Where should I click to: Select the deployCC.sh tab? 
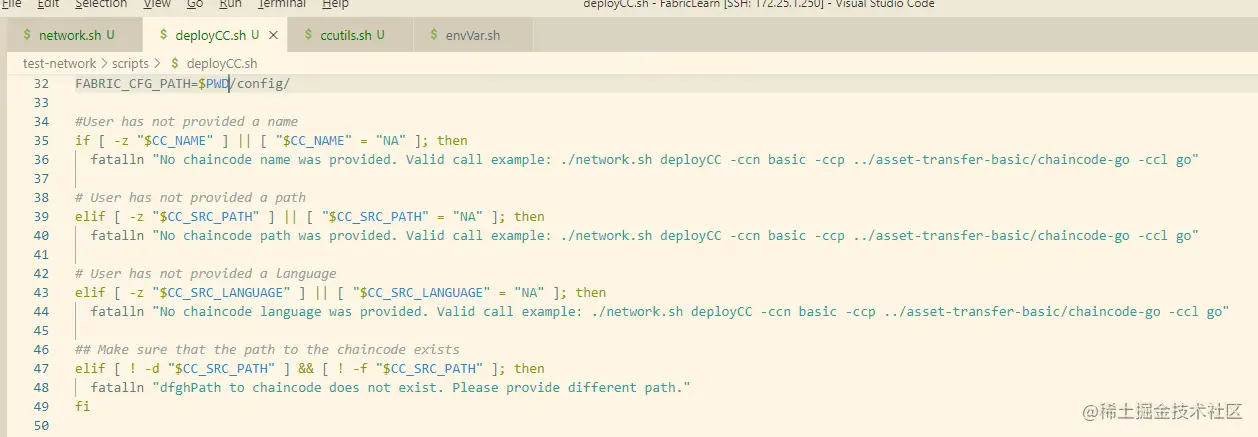click(216, 35)
